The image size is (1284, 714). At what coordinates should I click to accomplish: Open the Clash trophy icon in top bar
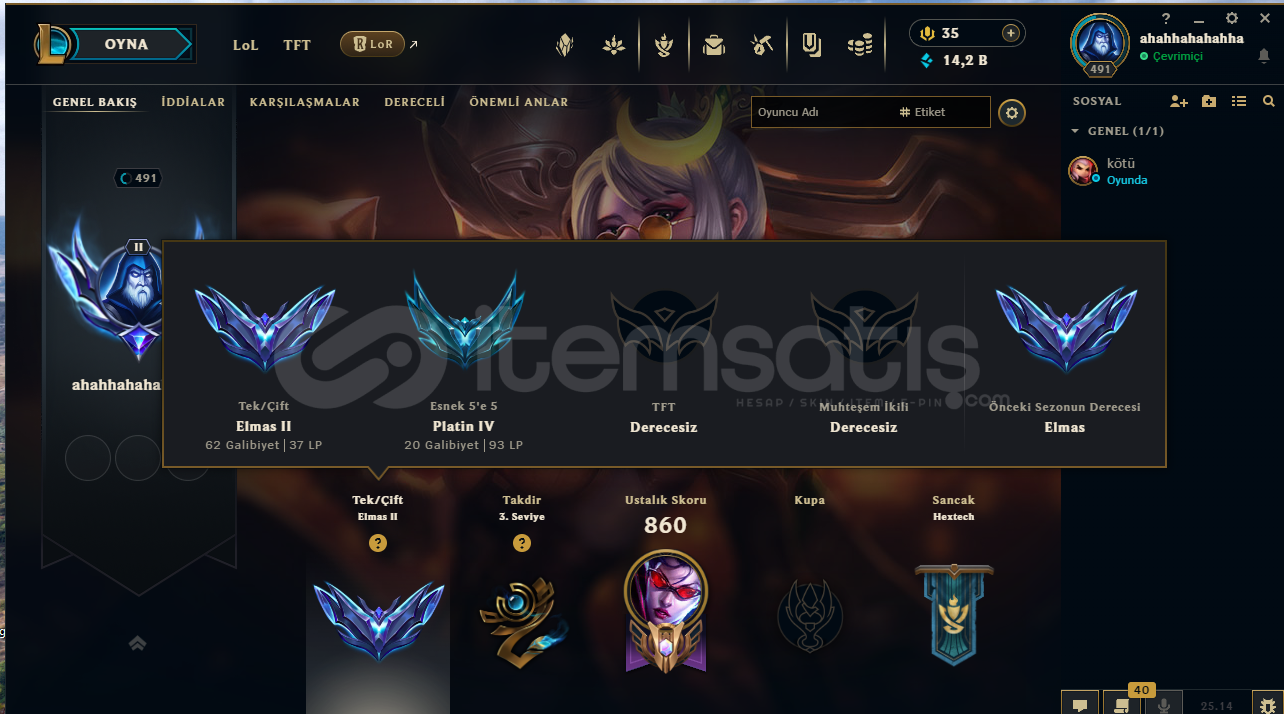coord(663,45)
